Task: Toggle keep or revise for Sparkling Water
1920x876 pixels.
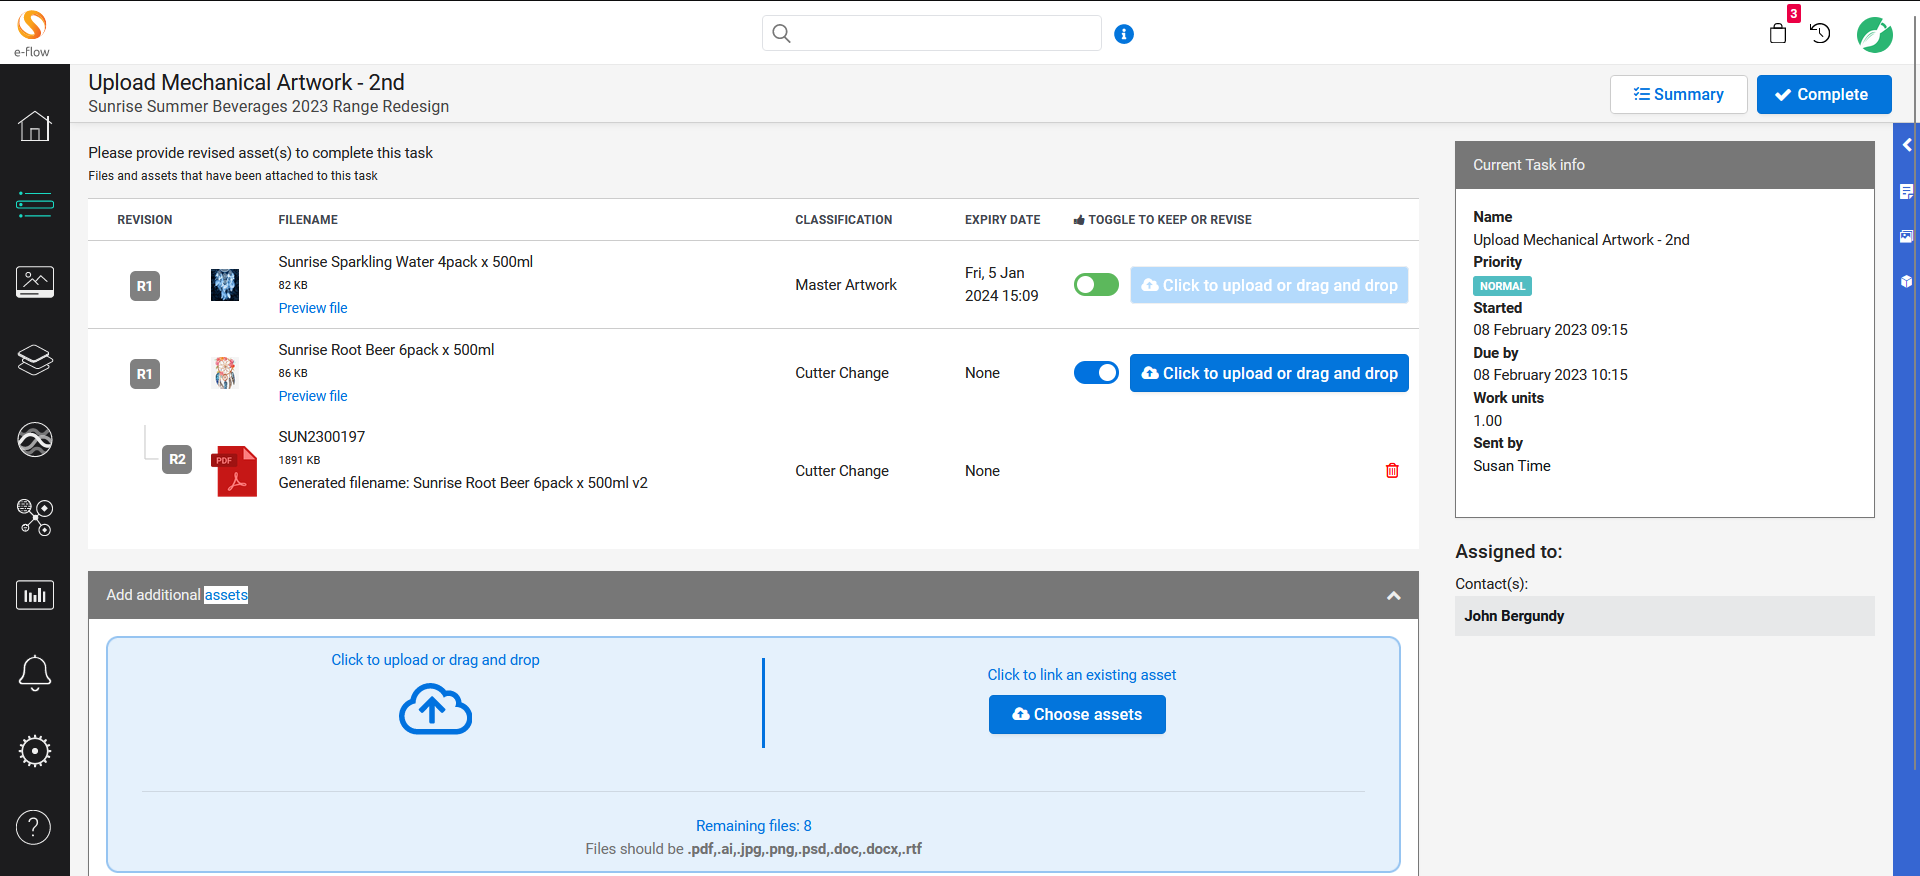Action: 1096,285
